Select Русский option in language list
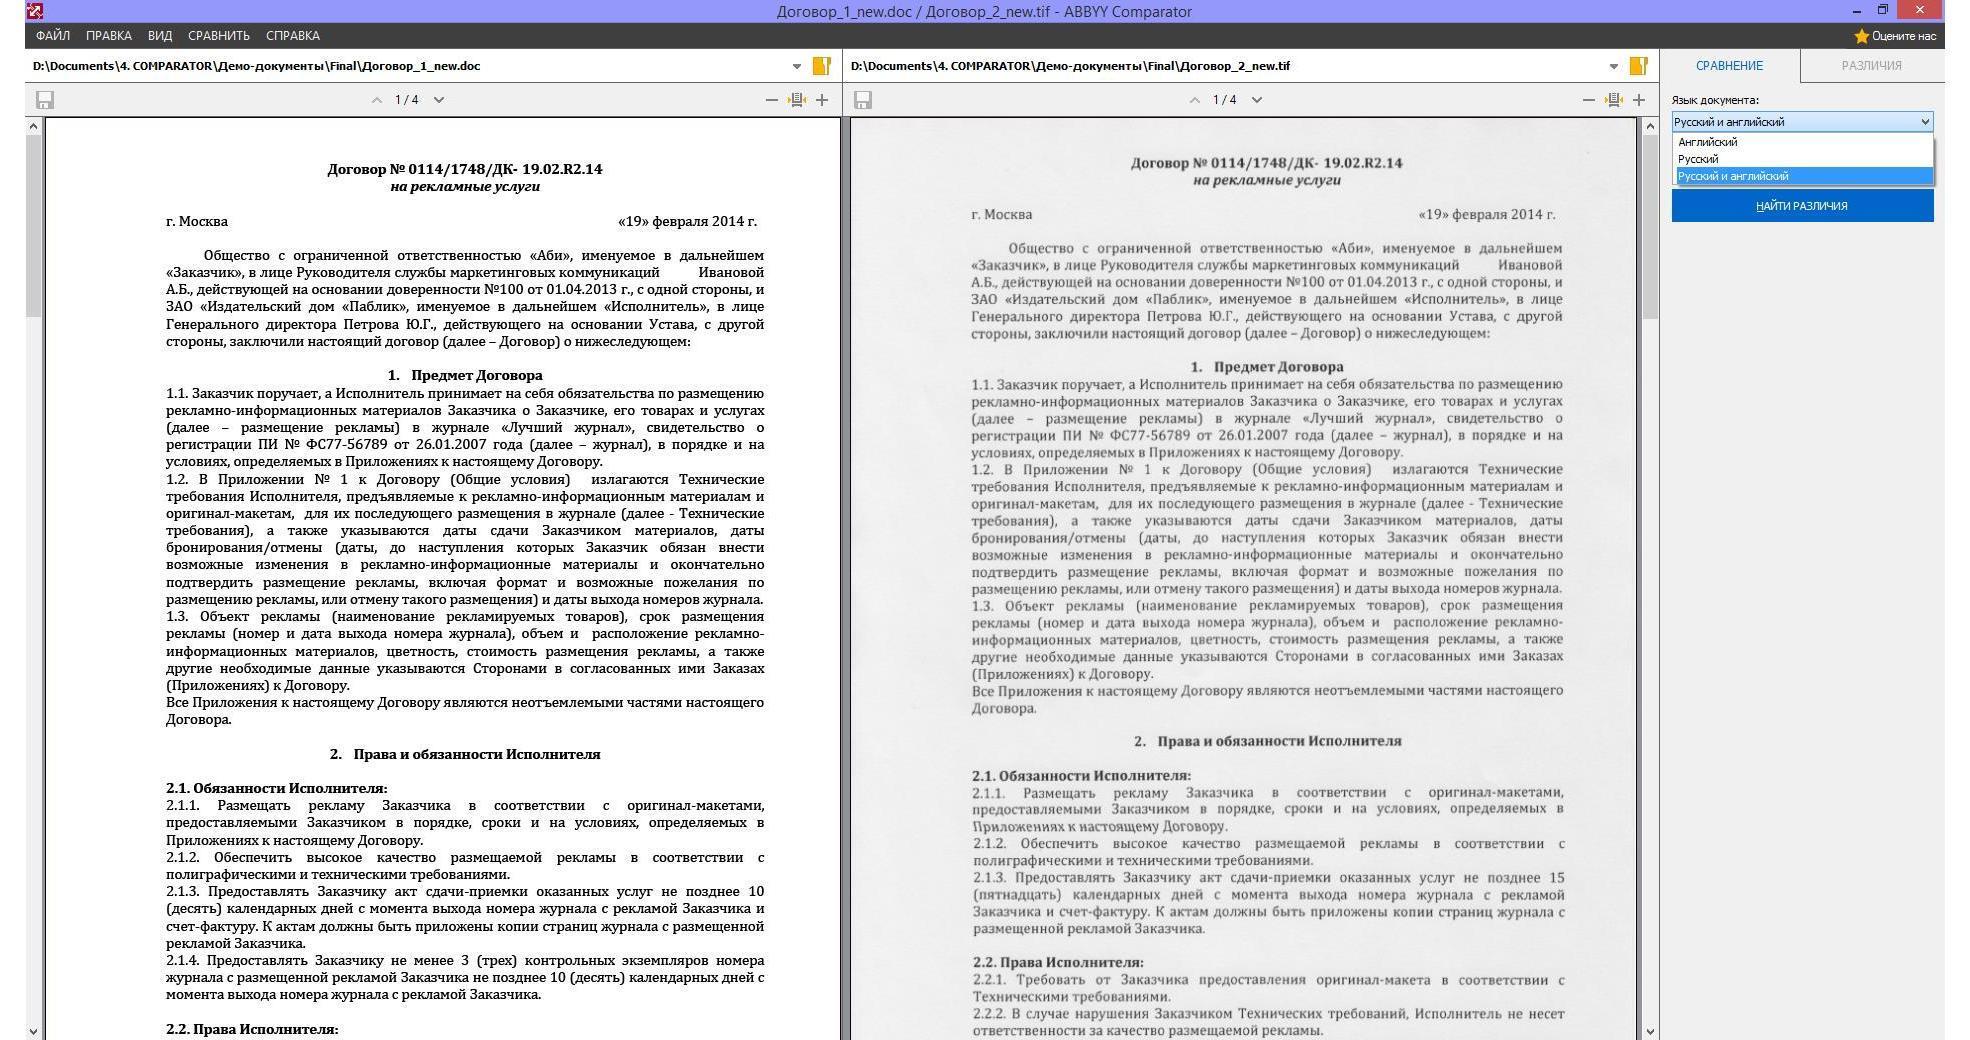The height and width of the screenshot is (1040, 1970). (1804, 159)
